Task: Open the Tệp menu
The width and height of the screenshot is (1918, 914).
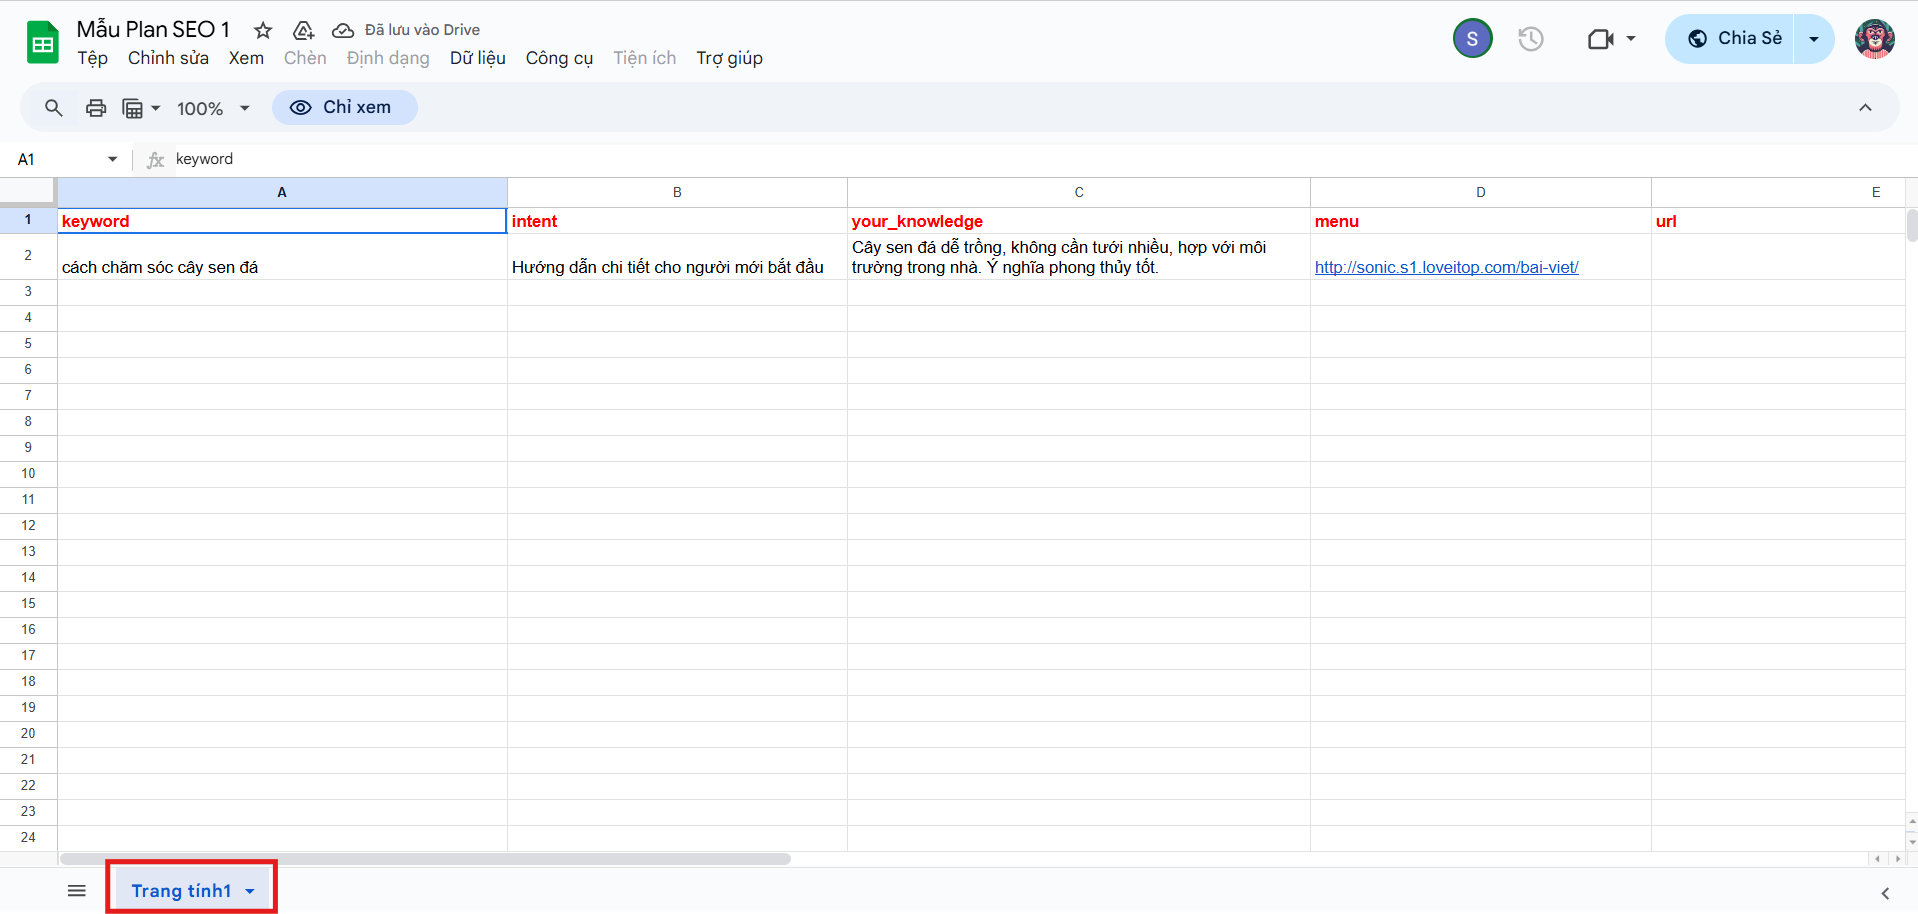Action: coord(92,58)
